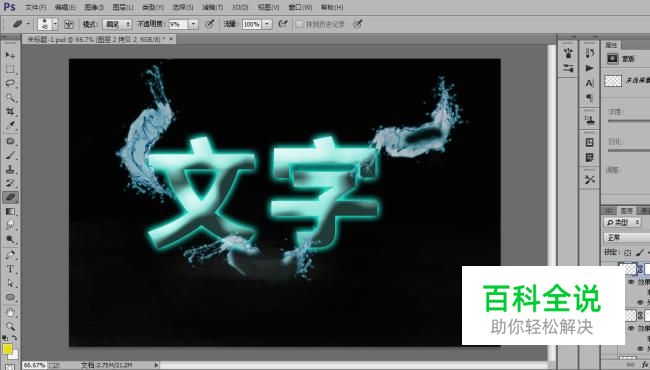
Task: Open the layer blend mode dropdown
Action: [x=627, y=237]
